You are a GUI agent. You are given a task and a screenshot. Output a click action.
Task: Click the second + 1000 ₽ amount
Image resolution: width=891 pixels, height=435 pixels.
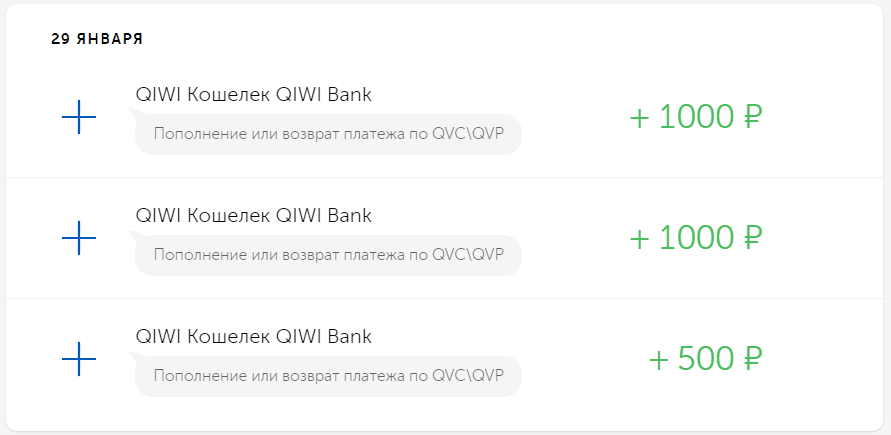696,238
